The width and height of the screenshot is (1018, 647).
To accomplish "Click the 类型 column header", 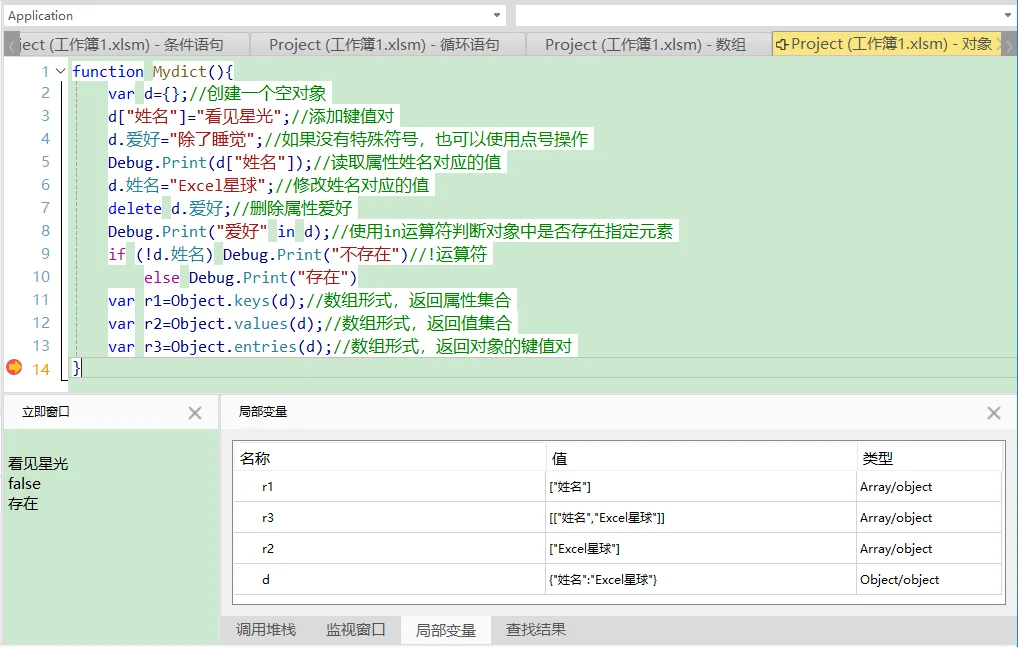I will [930, 458].
